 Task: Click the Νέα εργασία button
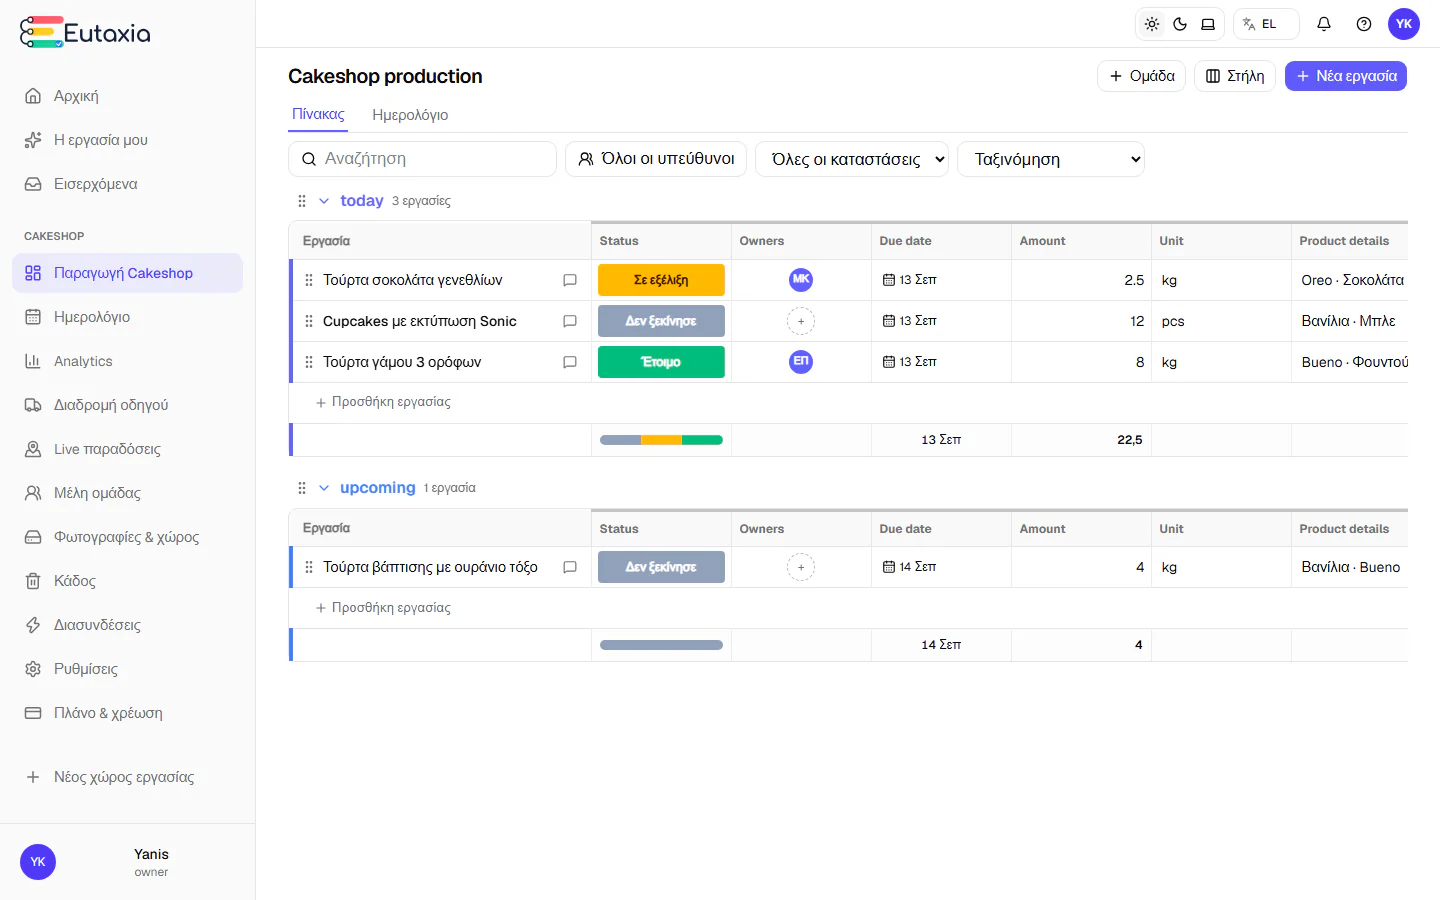tap(1346, 76)
